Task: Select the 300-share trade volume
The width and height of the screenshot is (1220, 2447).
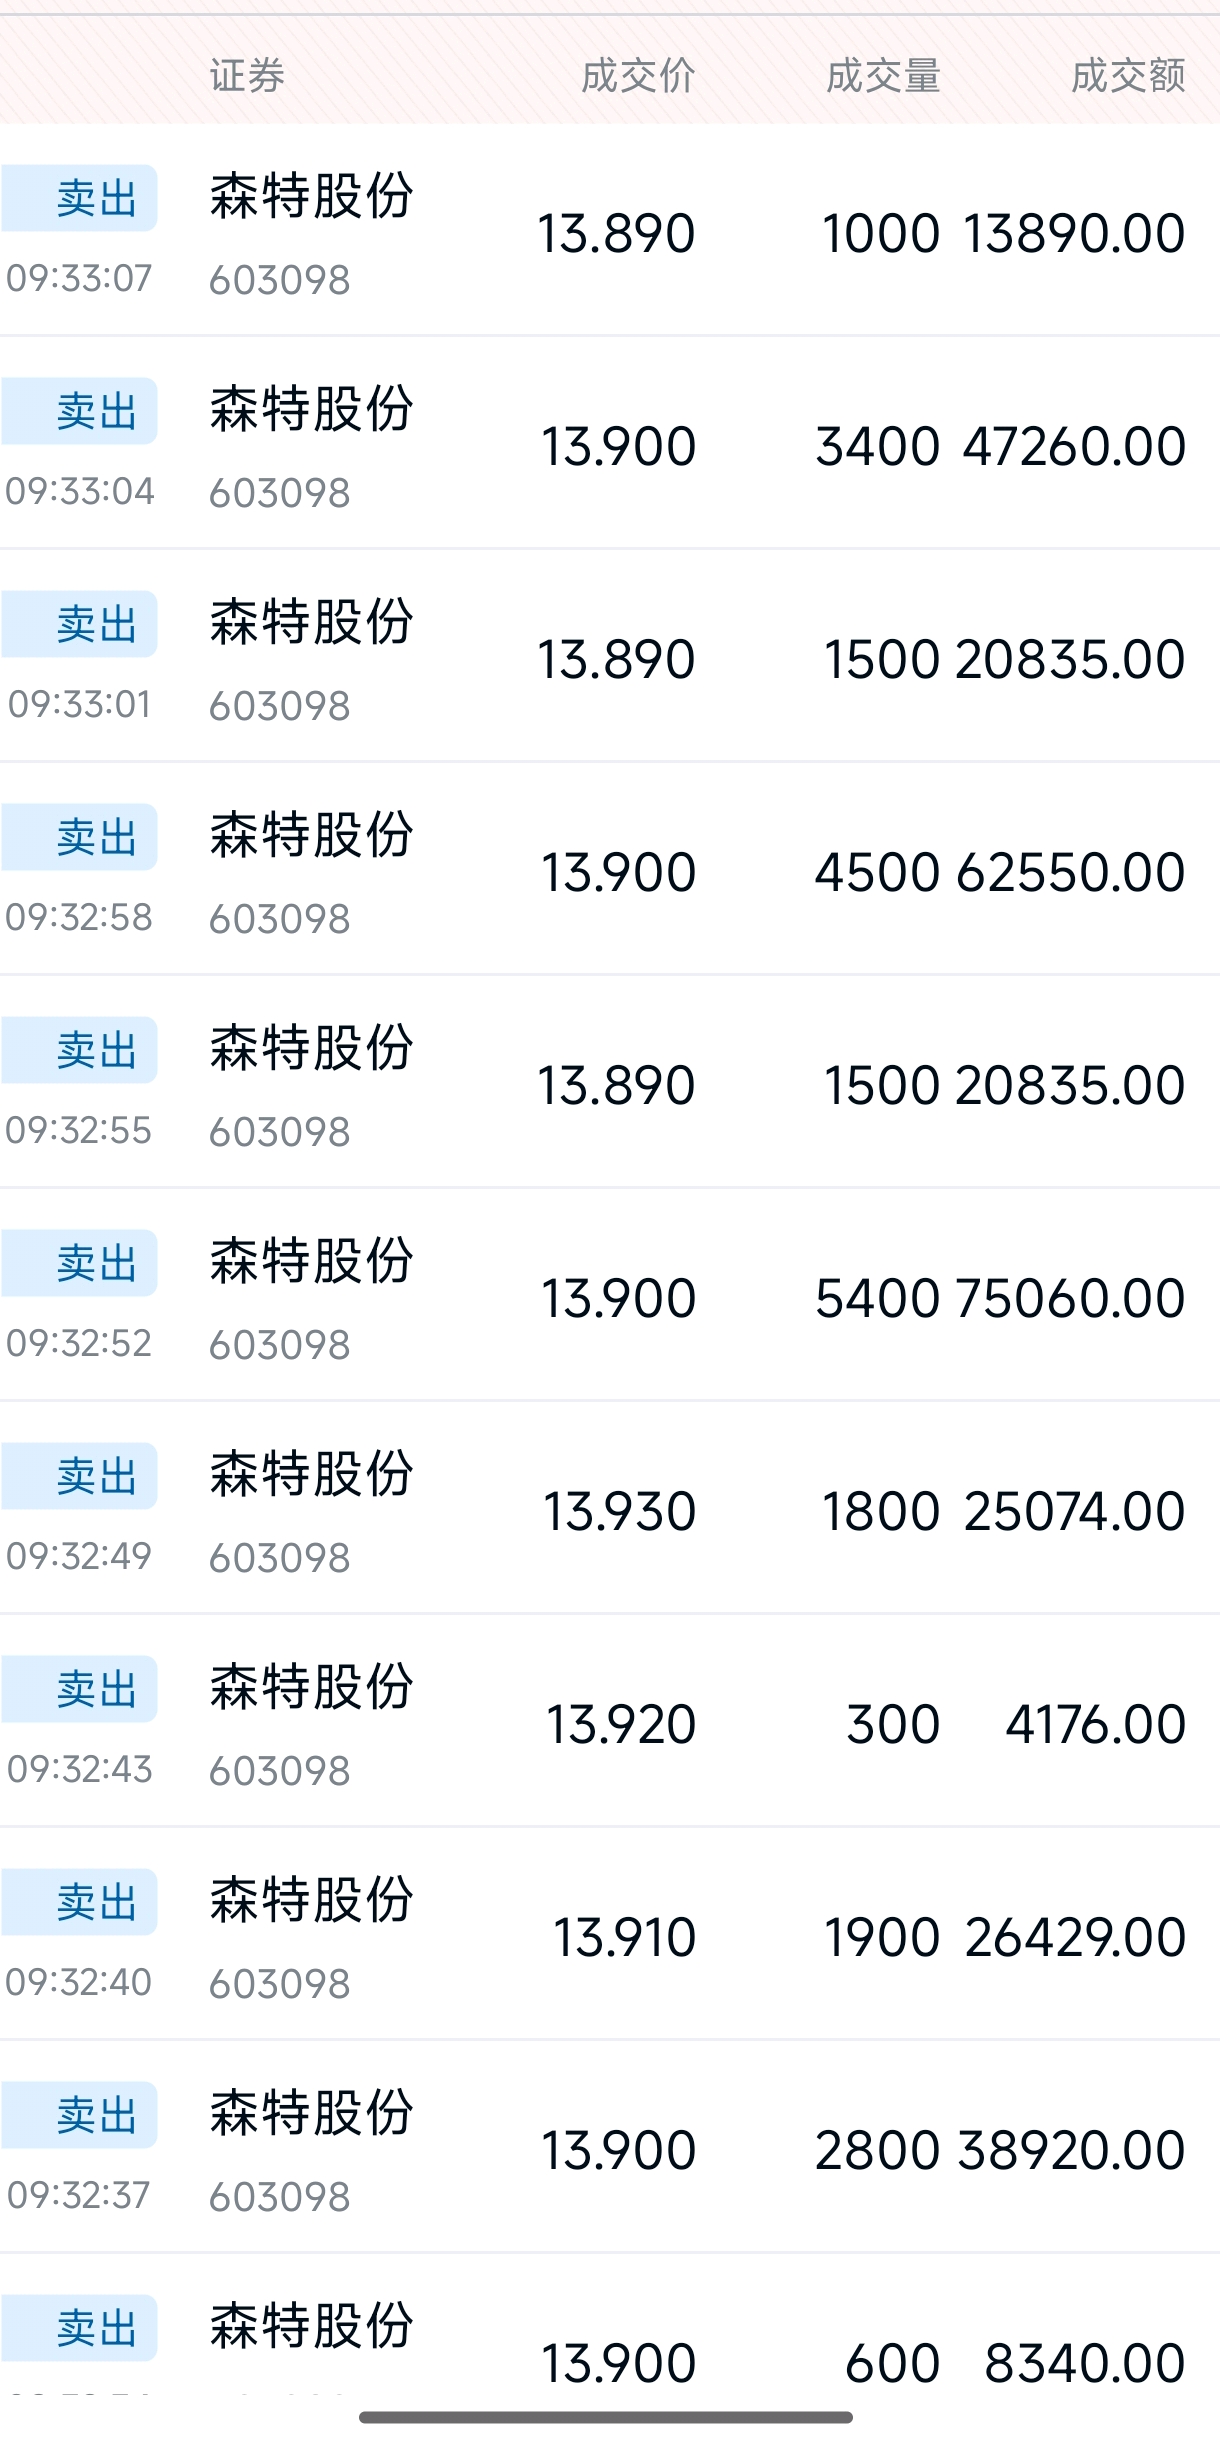Action: (x=892, y=1724)
